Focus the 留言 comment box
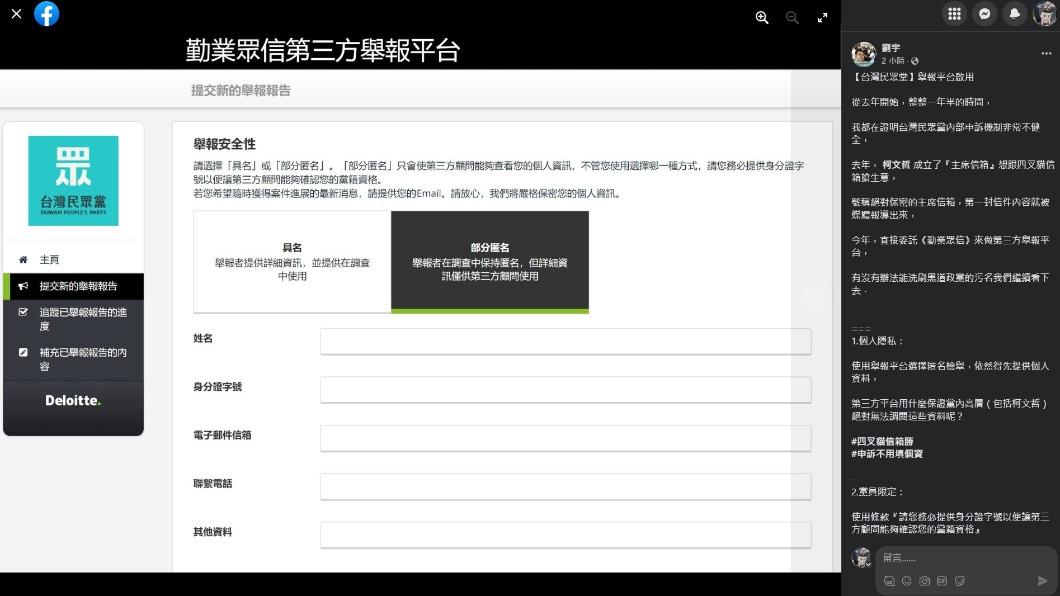Viewport: 1060px width, 596px height. pyautogui.click(x=967, y=558)
